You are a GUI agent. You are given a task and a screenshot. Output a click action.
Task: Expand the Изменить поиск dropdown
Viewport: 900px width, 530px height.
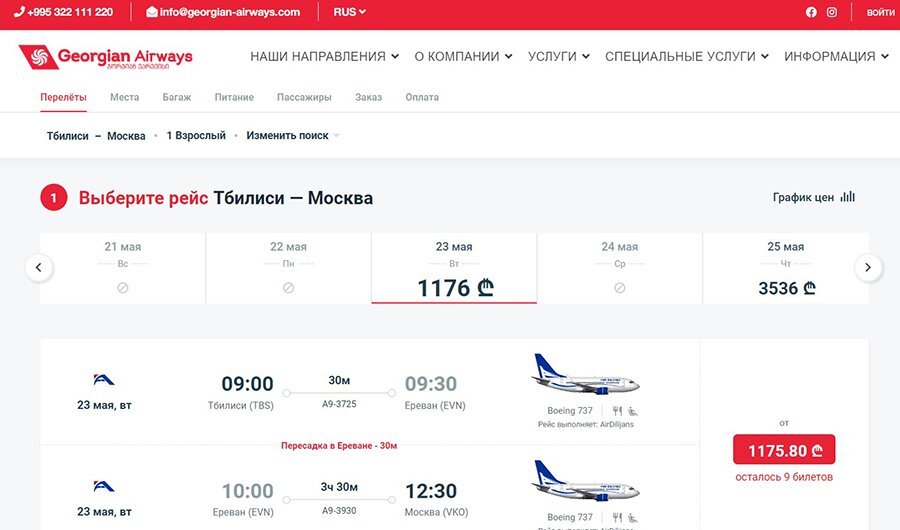coord(293,136)
